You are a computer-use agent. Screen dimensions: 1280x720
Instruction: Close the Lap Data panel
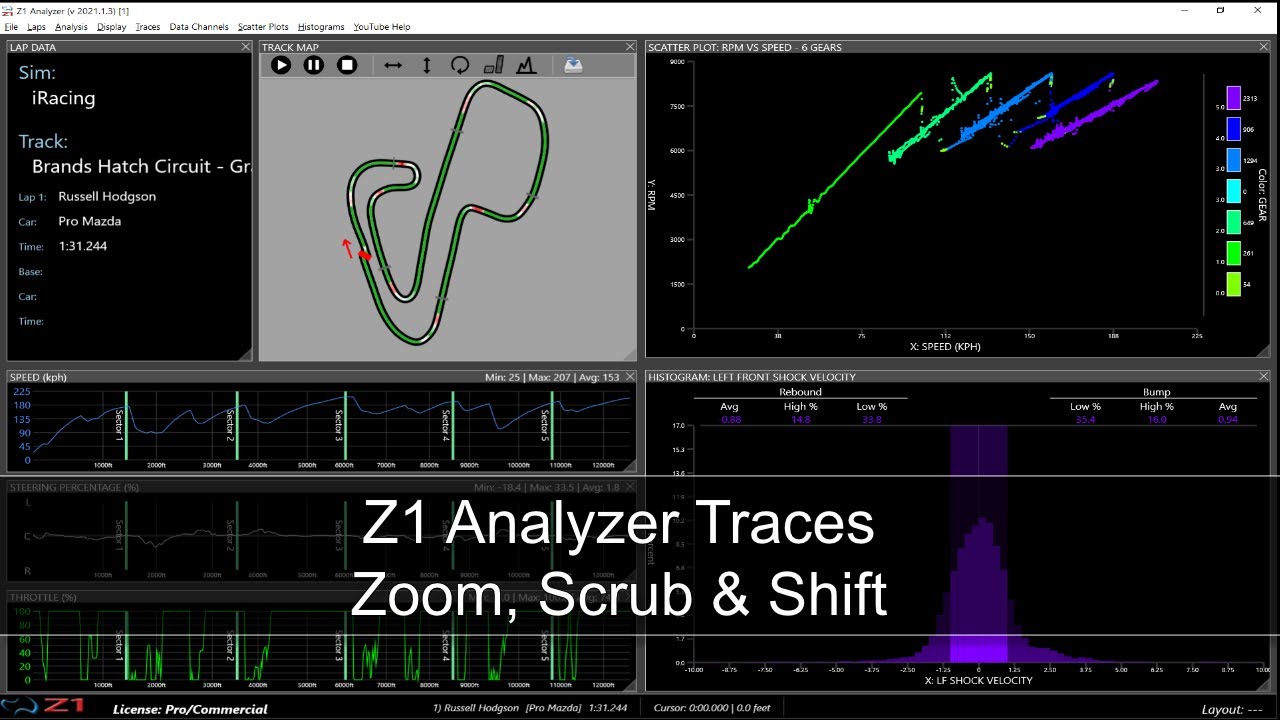245,47
